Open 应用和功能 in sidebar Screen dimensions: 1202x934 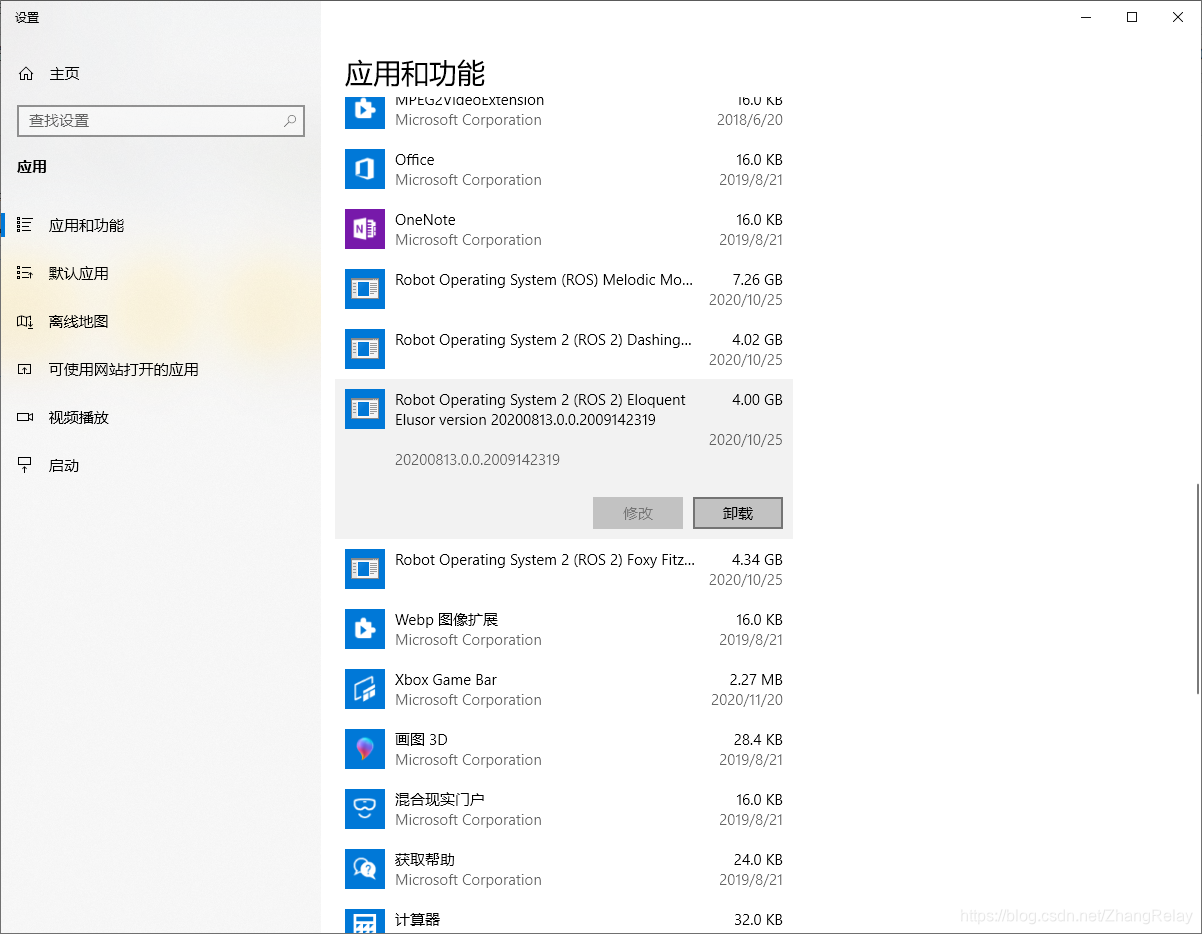tap(160, 225)
